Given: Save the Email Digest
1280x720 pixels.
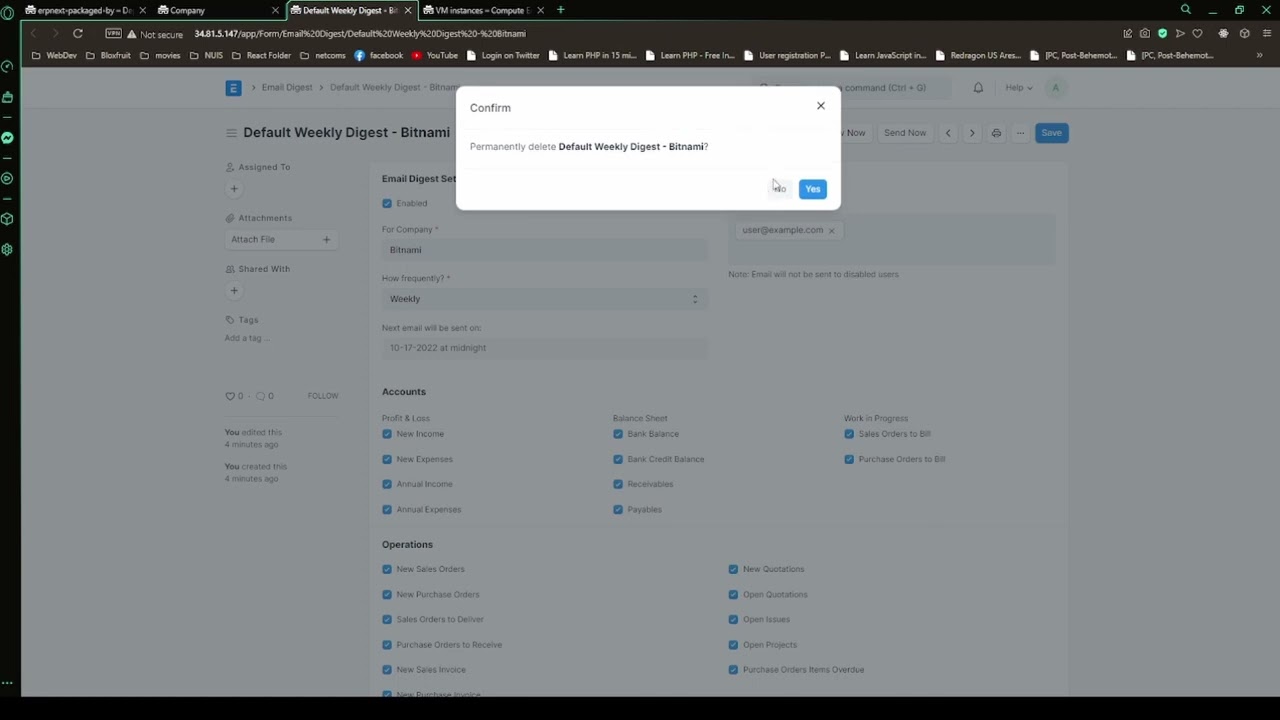Looking at the screenshot, I should click(1051, 133).
